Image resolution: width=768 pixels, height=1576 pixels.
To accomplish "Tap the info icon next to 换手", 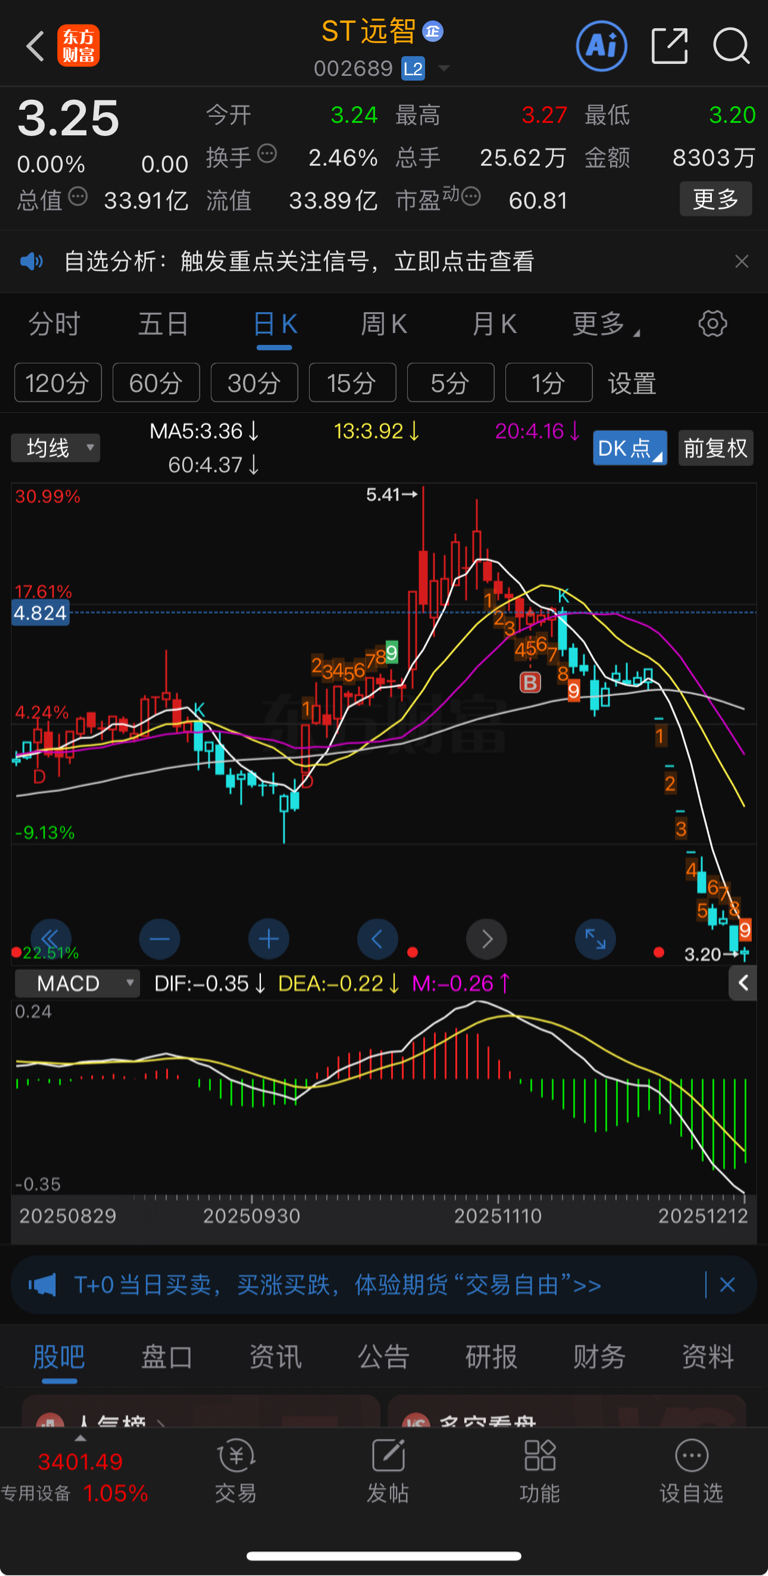I will (x=267, y=154).
